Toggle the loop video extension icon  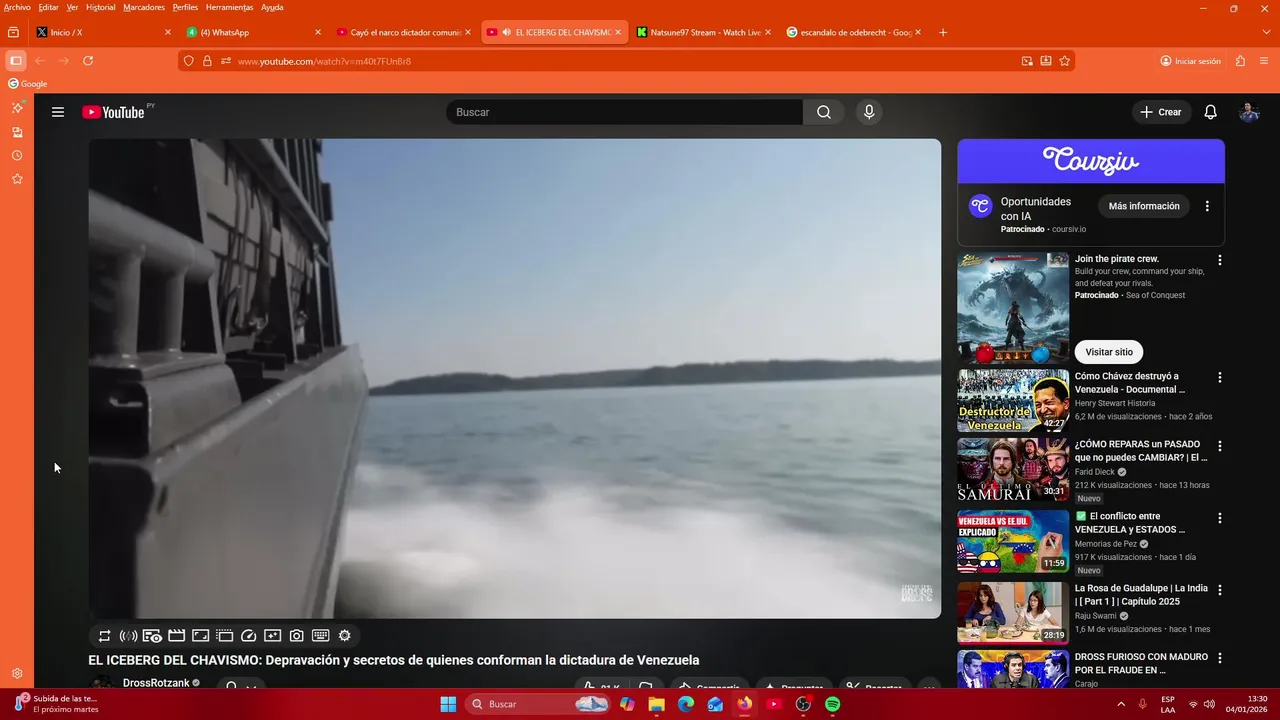(105, 636)
